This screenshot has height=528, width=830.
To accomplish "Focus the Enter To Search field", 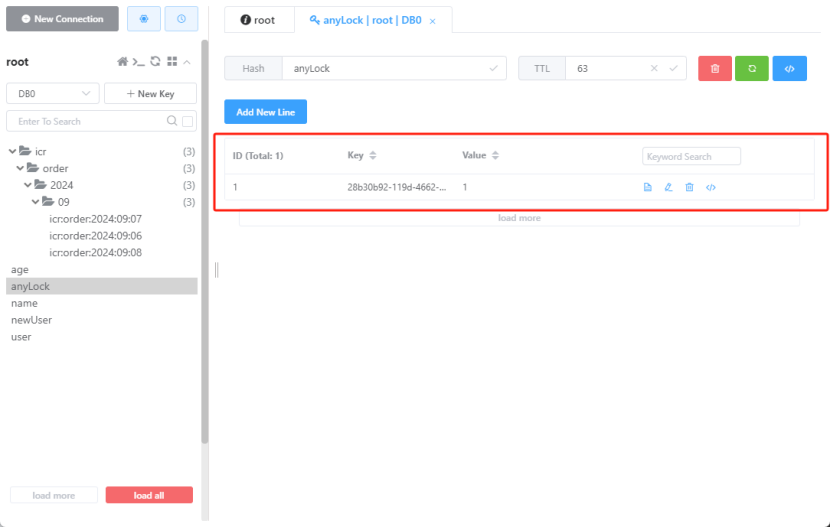I will click(x=91, y=121).
